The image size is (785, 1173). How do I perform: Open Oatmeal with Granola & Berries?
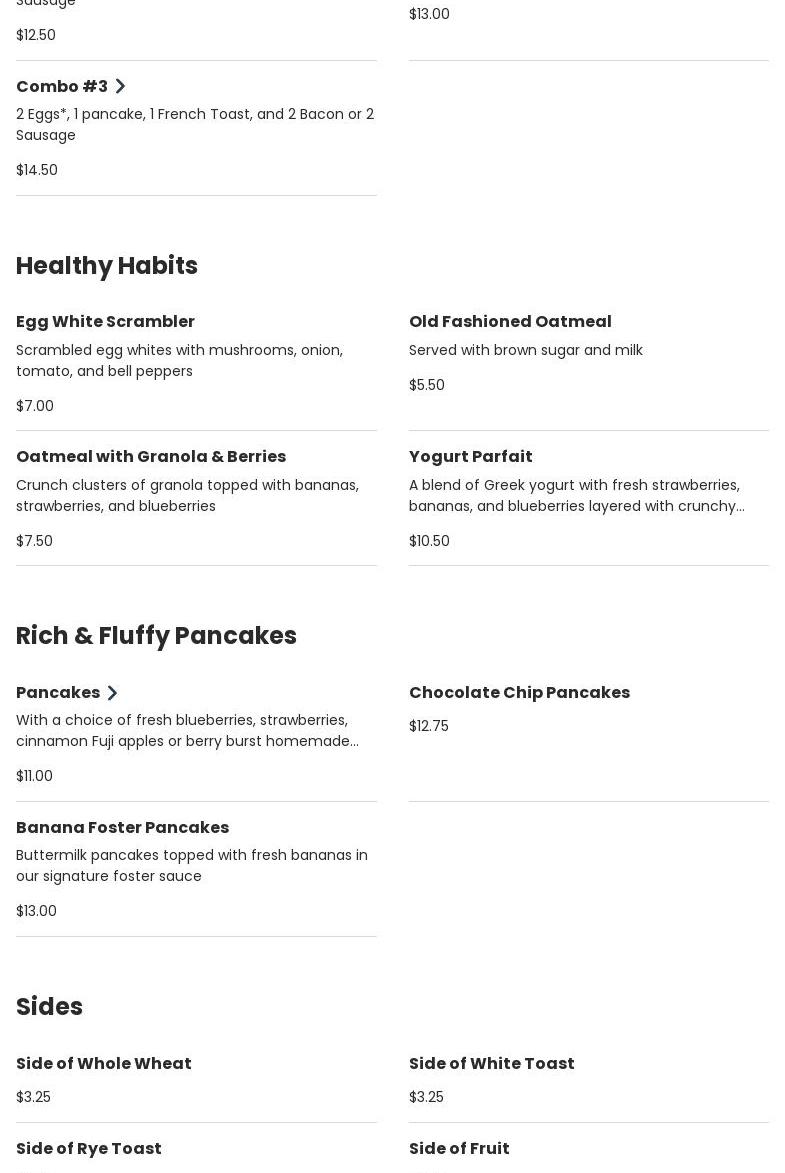(x=151, y=457)
